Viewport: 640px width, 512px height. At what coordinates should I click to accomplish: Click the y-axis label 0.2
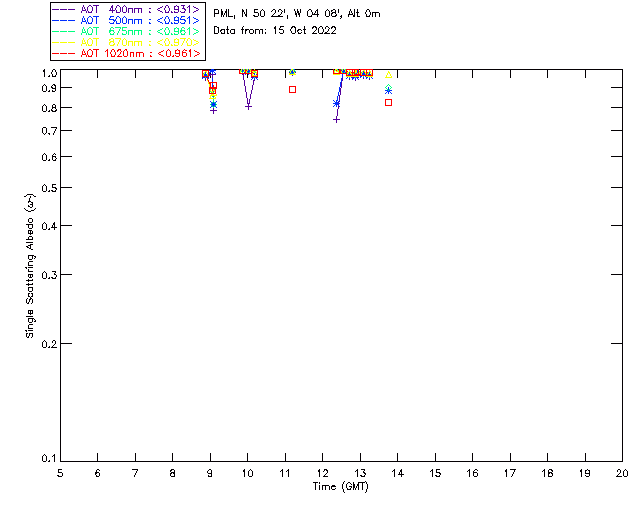pyautogui.click(x=49, y=345)
